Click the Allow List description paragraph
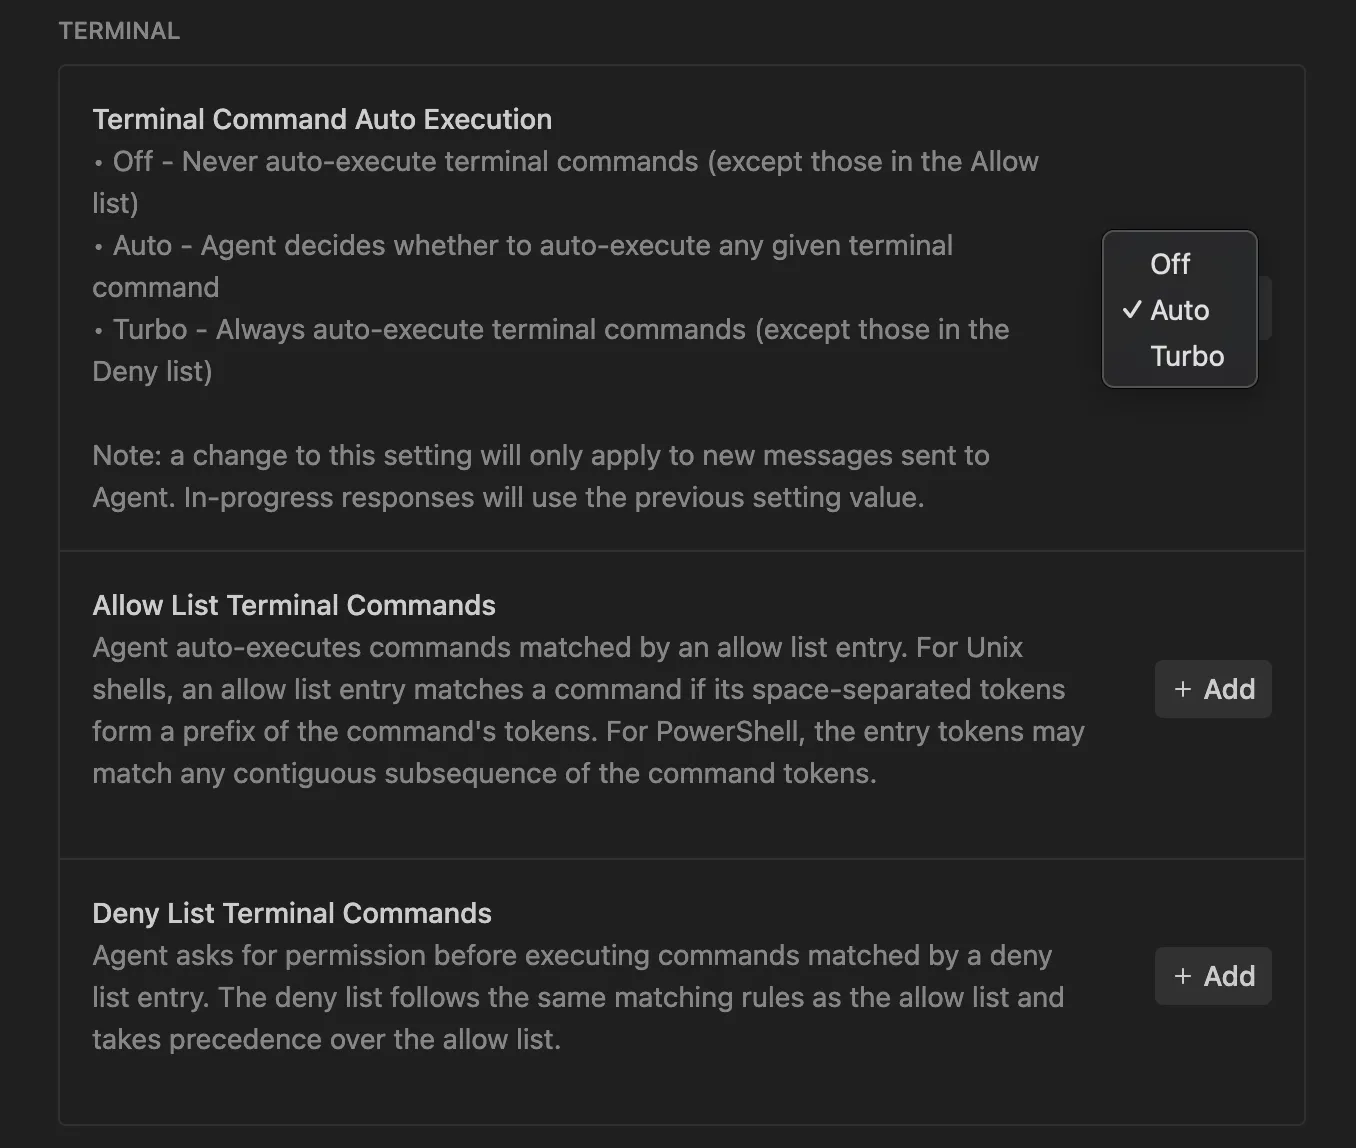Image resolution: width=1356 pixels, height=1148 pixels. [588, 710]
